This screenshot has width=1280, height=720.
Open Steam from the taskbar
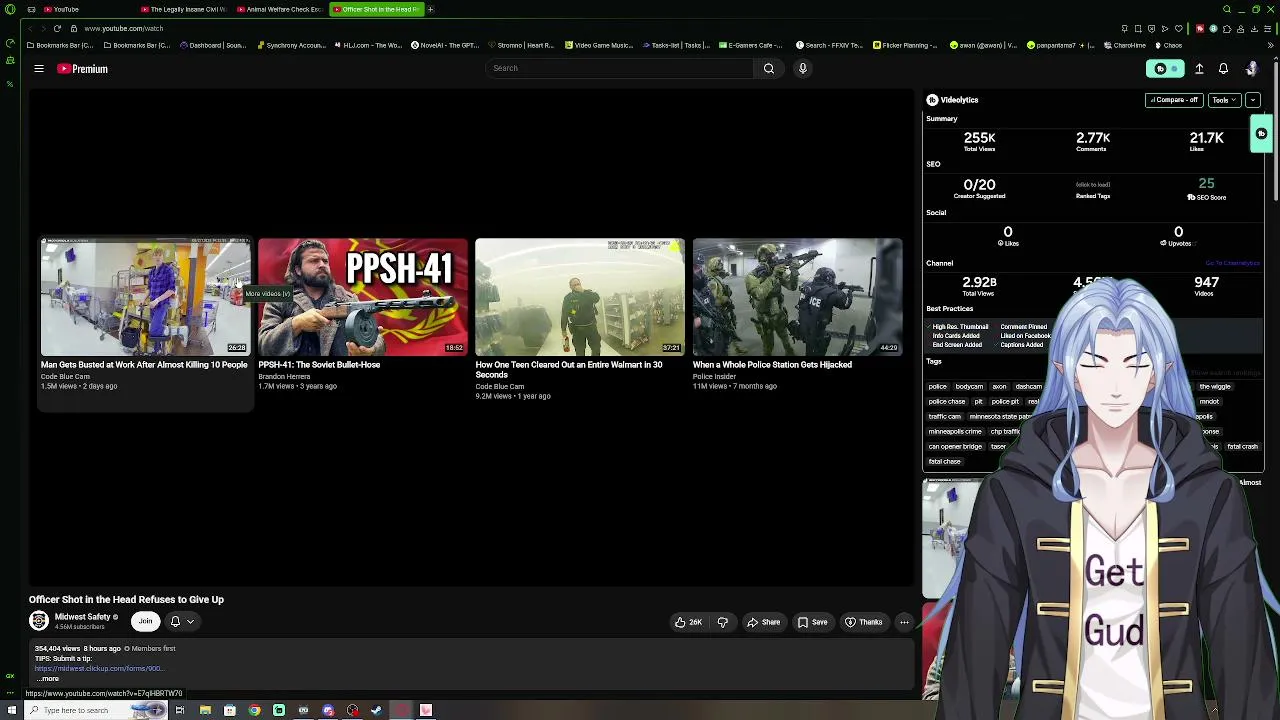(377, 710)
